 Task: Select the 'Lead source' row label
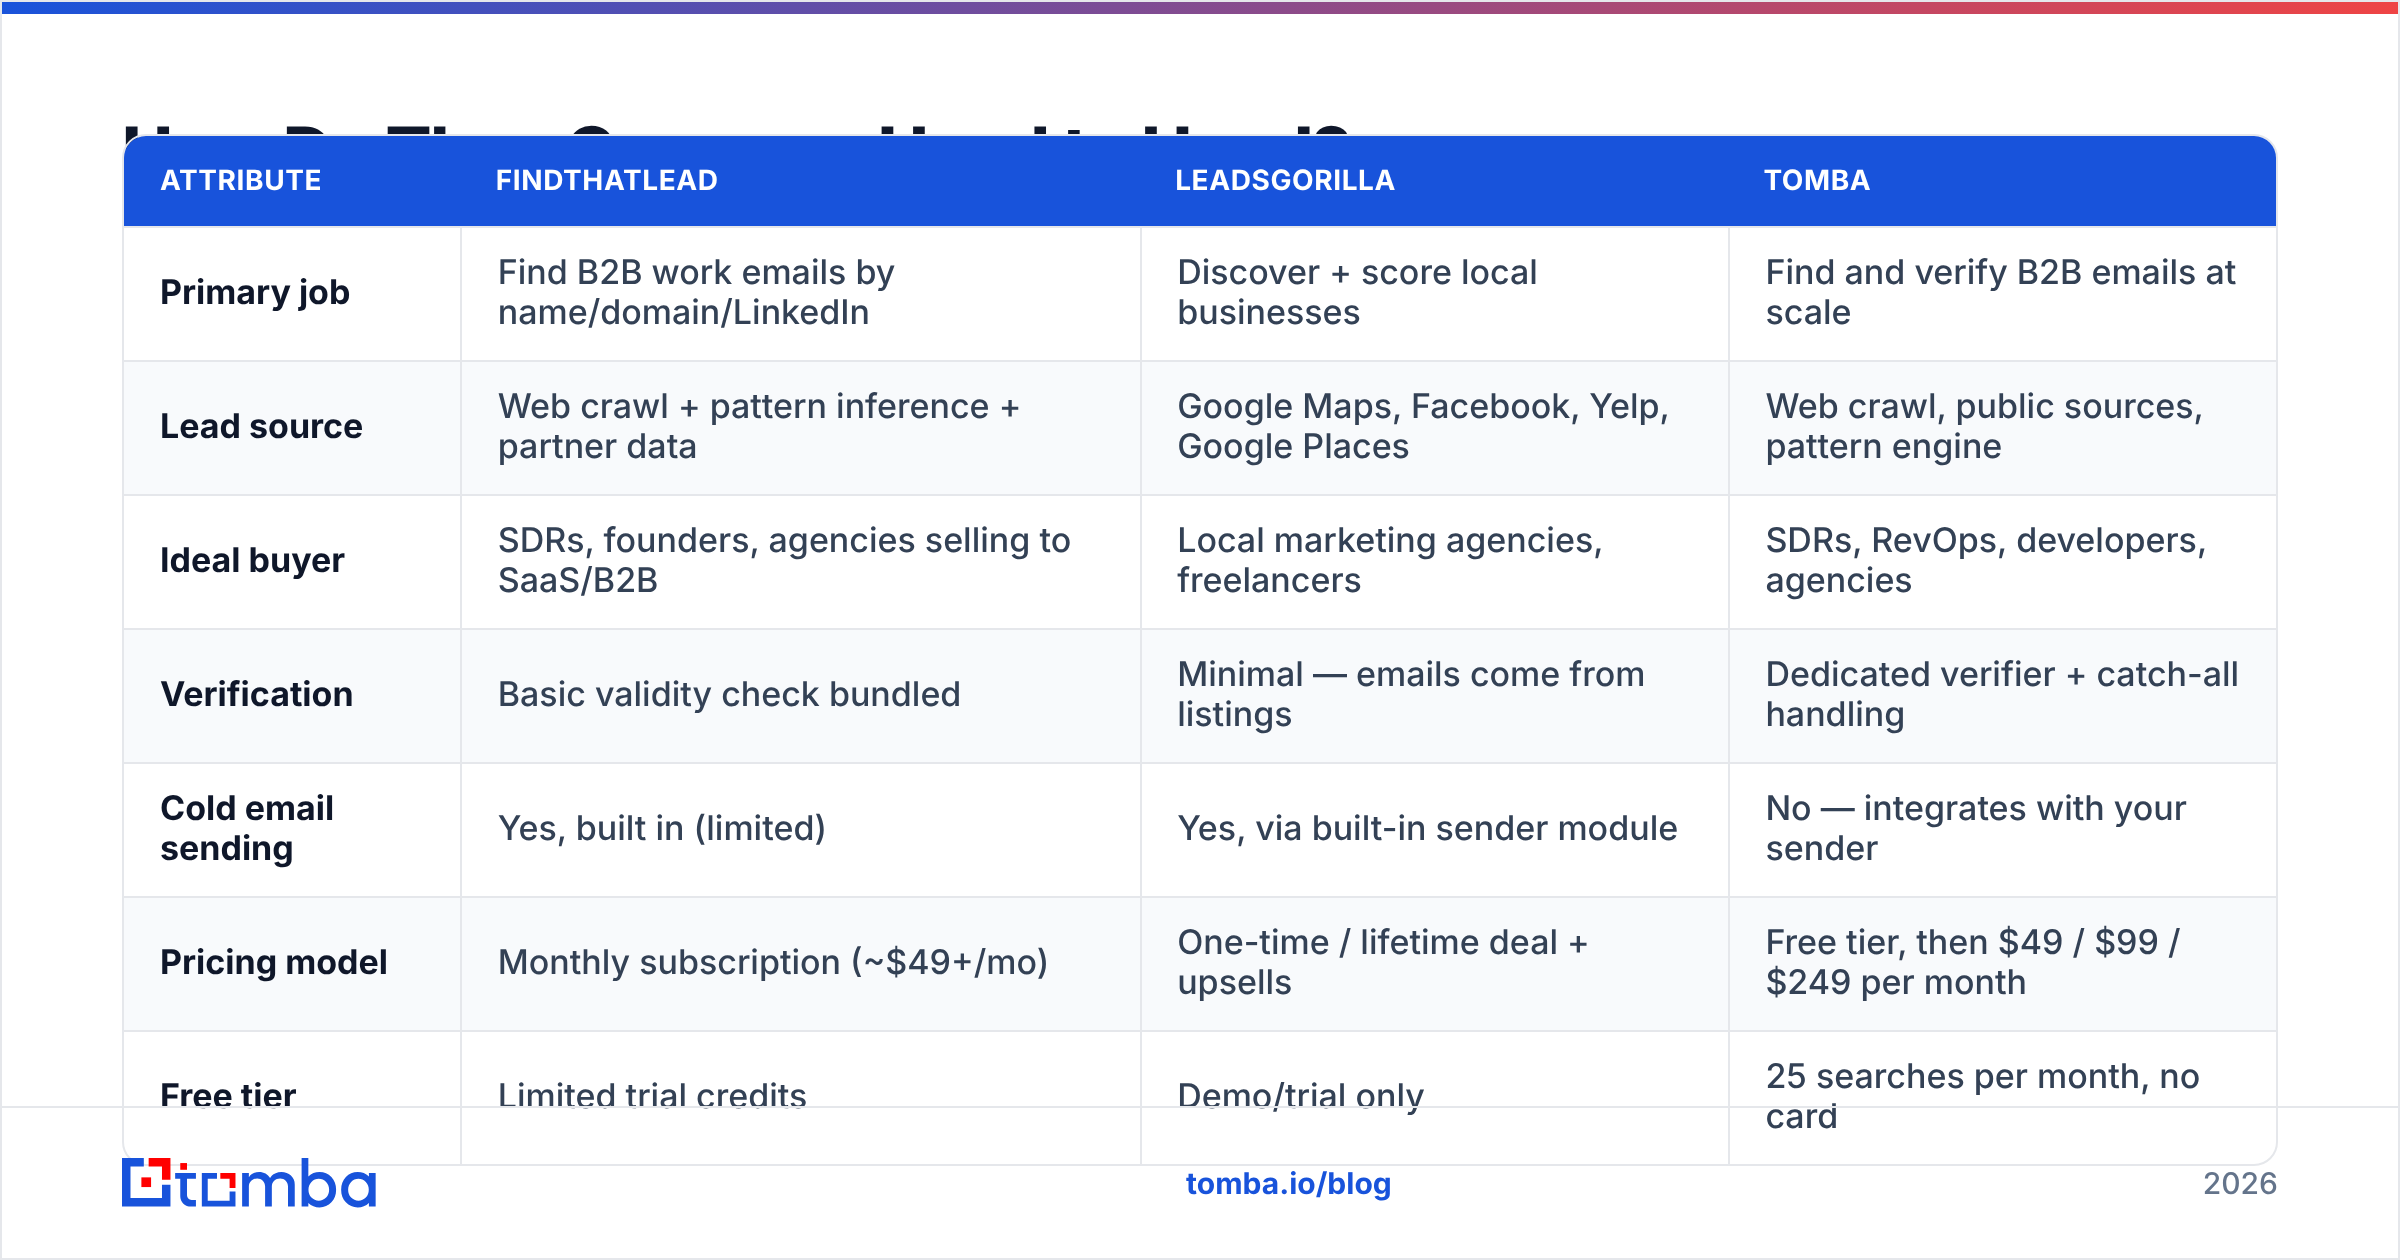[261, 426]
